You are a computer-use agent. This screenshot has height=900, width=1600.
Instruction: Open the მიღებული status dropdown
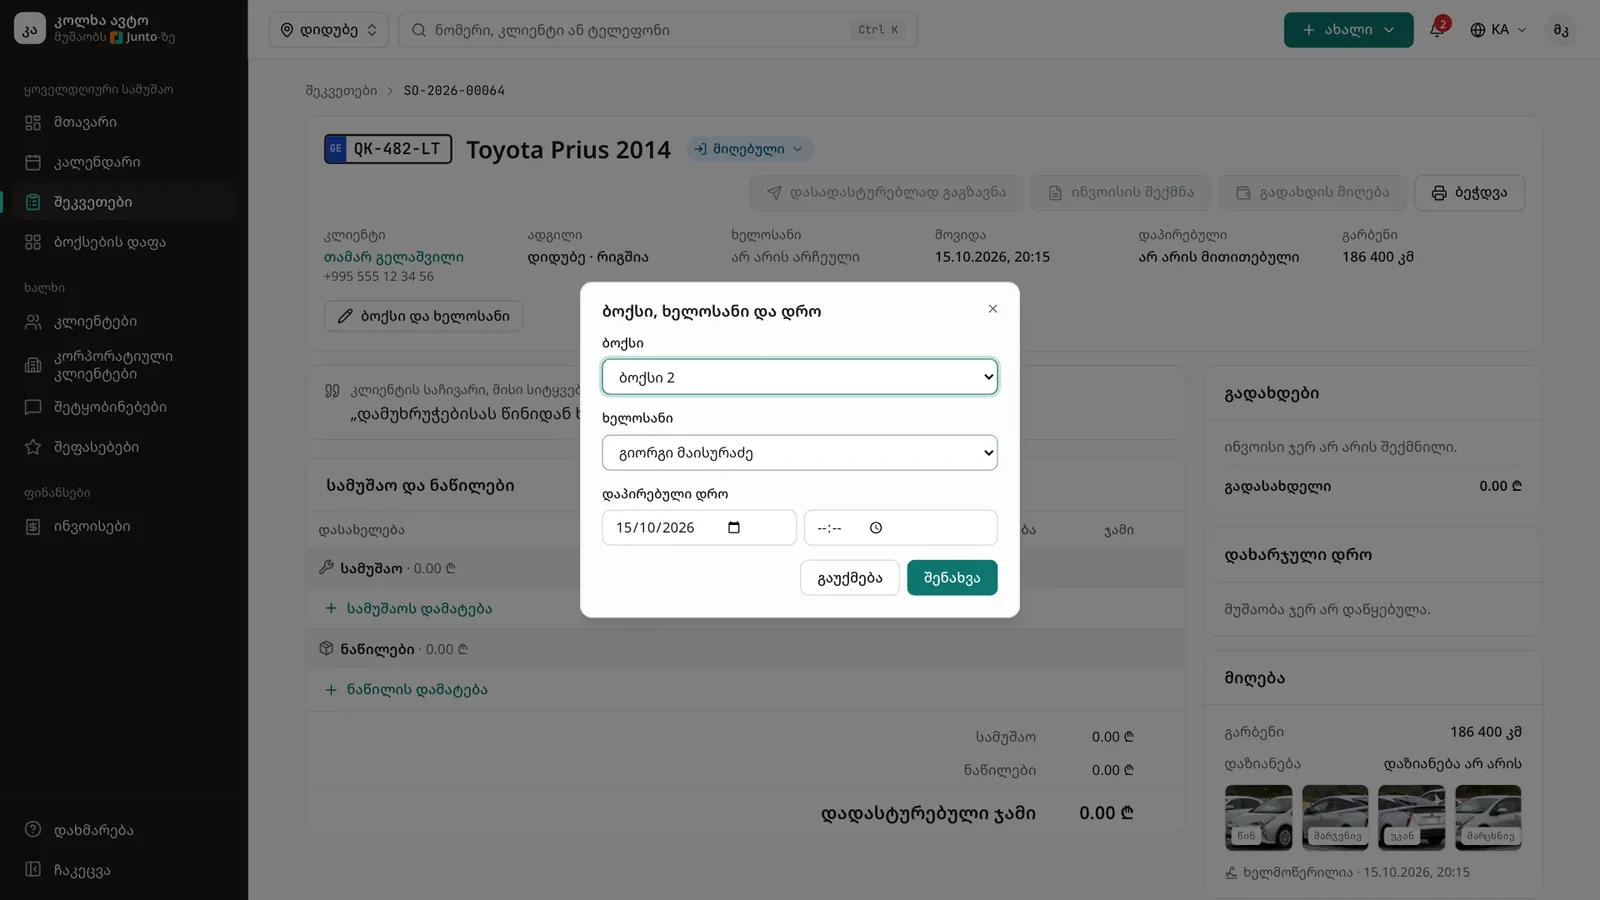[748, 149]
